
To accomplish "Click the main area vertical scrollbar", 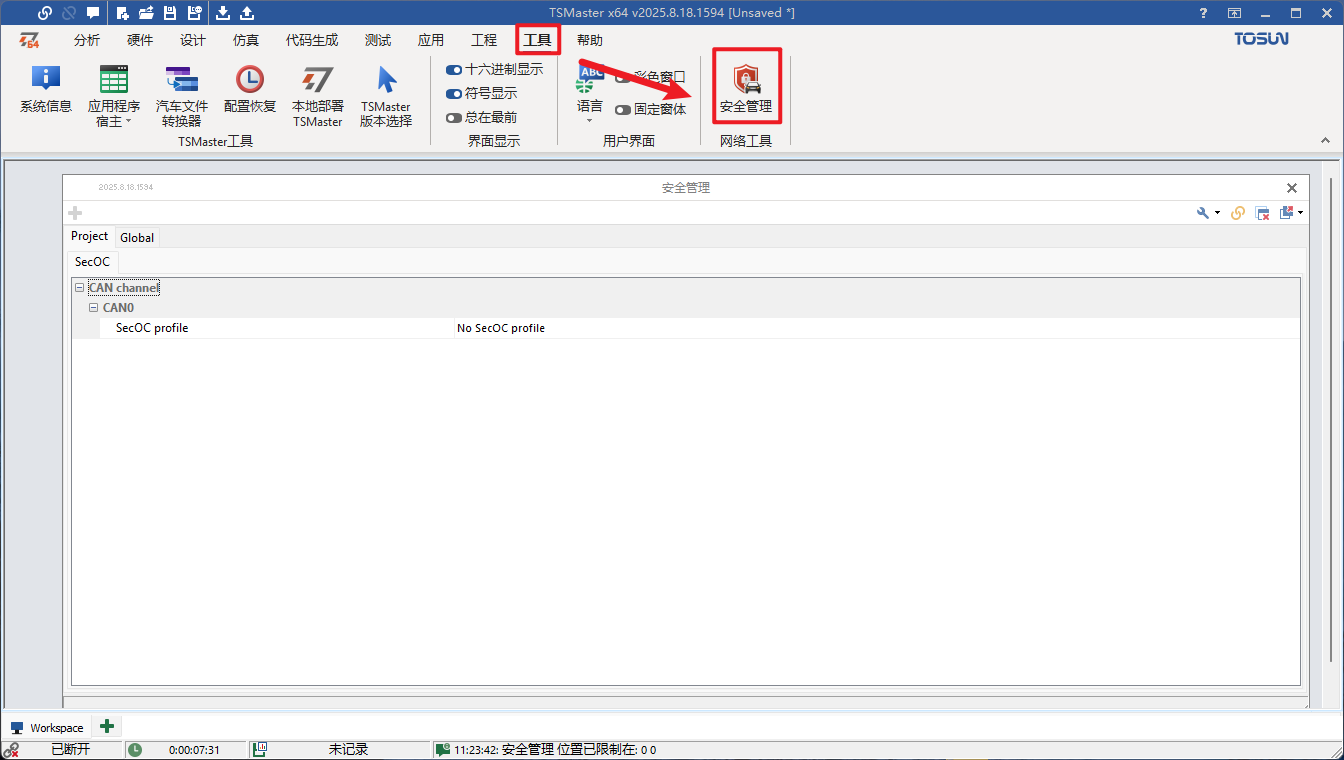I will [1329, 420].
